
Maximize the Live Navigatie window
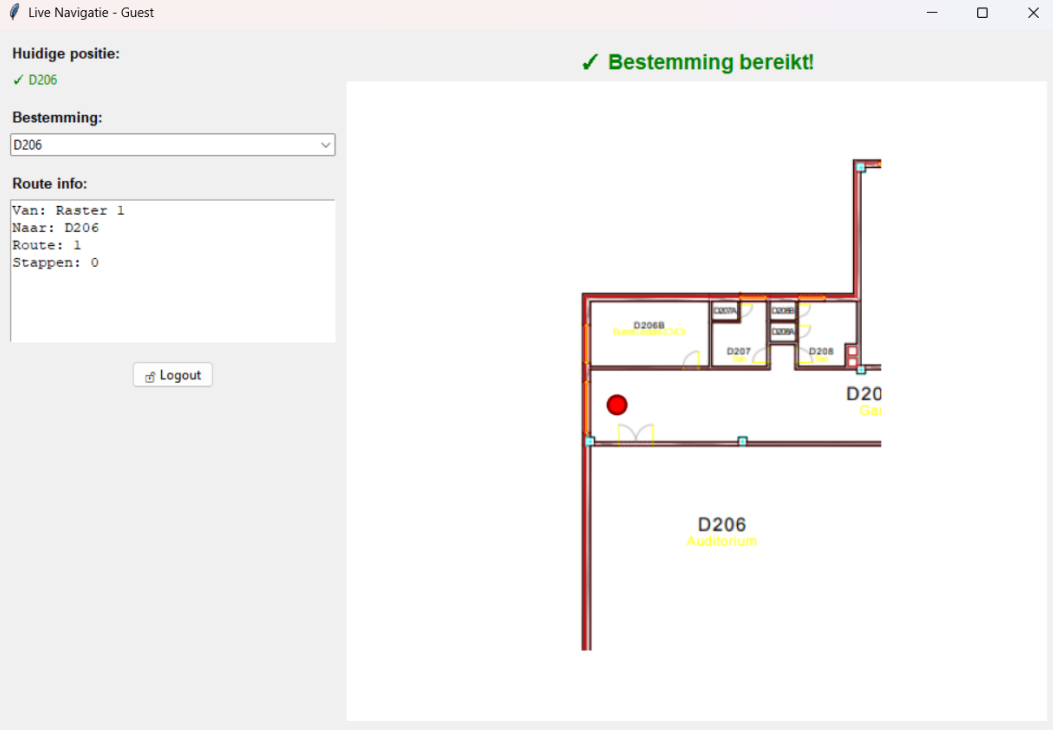point(982,13)
